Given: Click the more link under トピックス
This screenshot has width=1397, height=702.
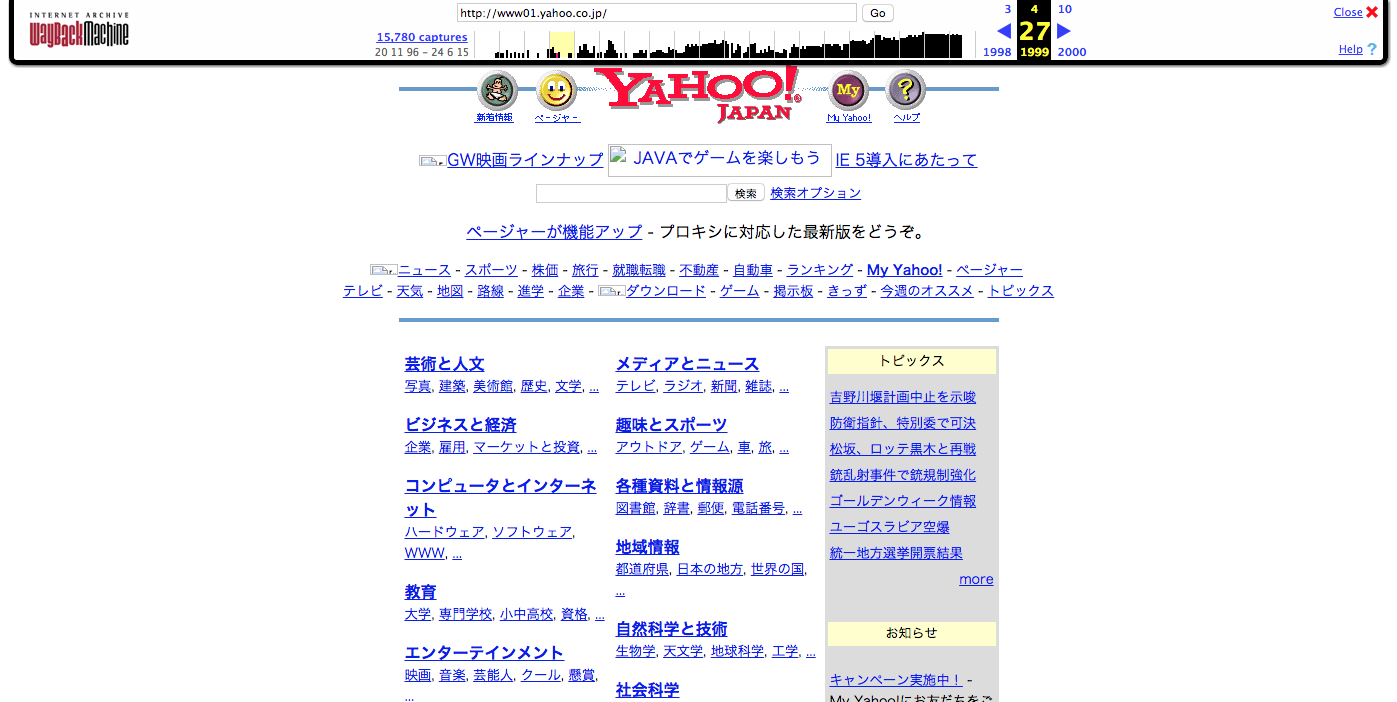Looking at the screenshot, I should pos(976,579).
